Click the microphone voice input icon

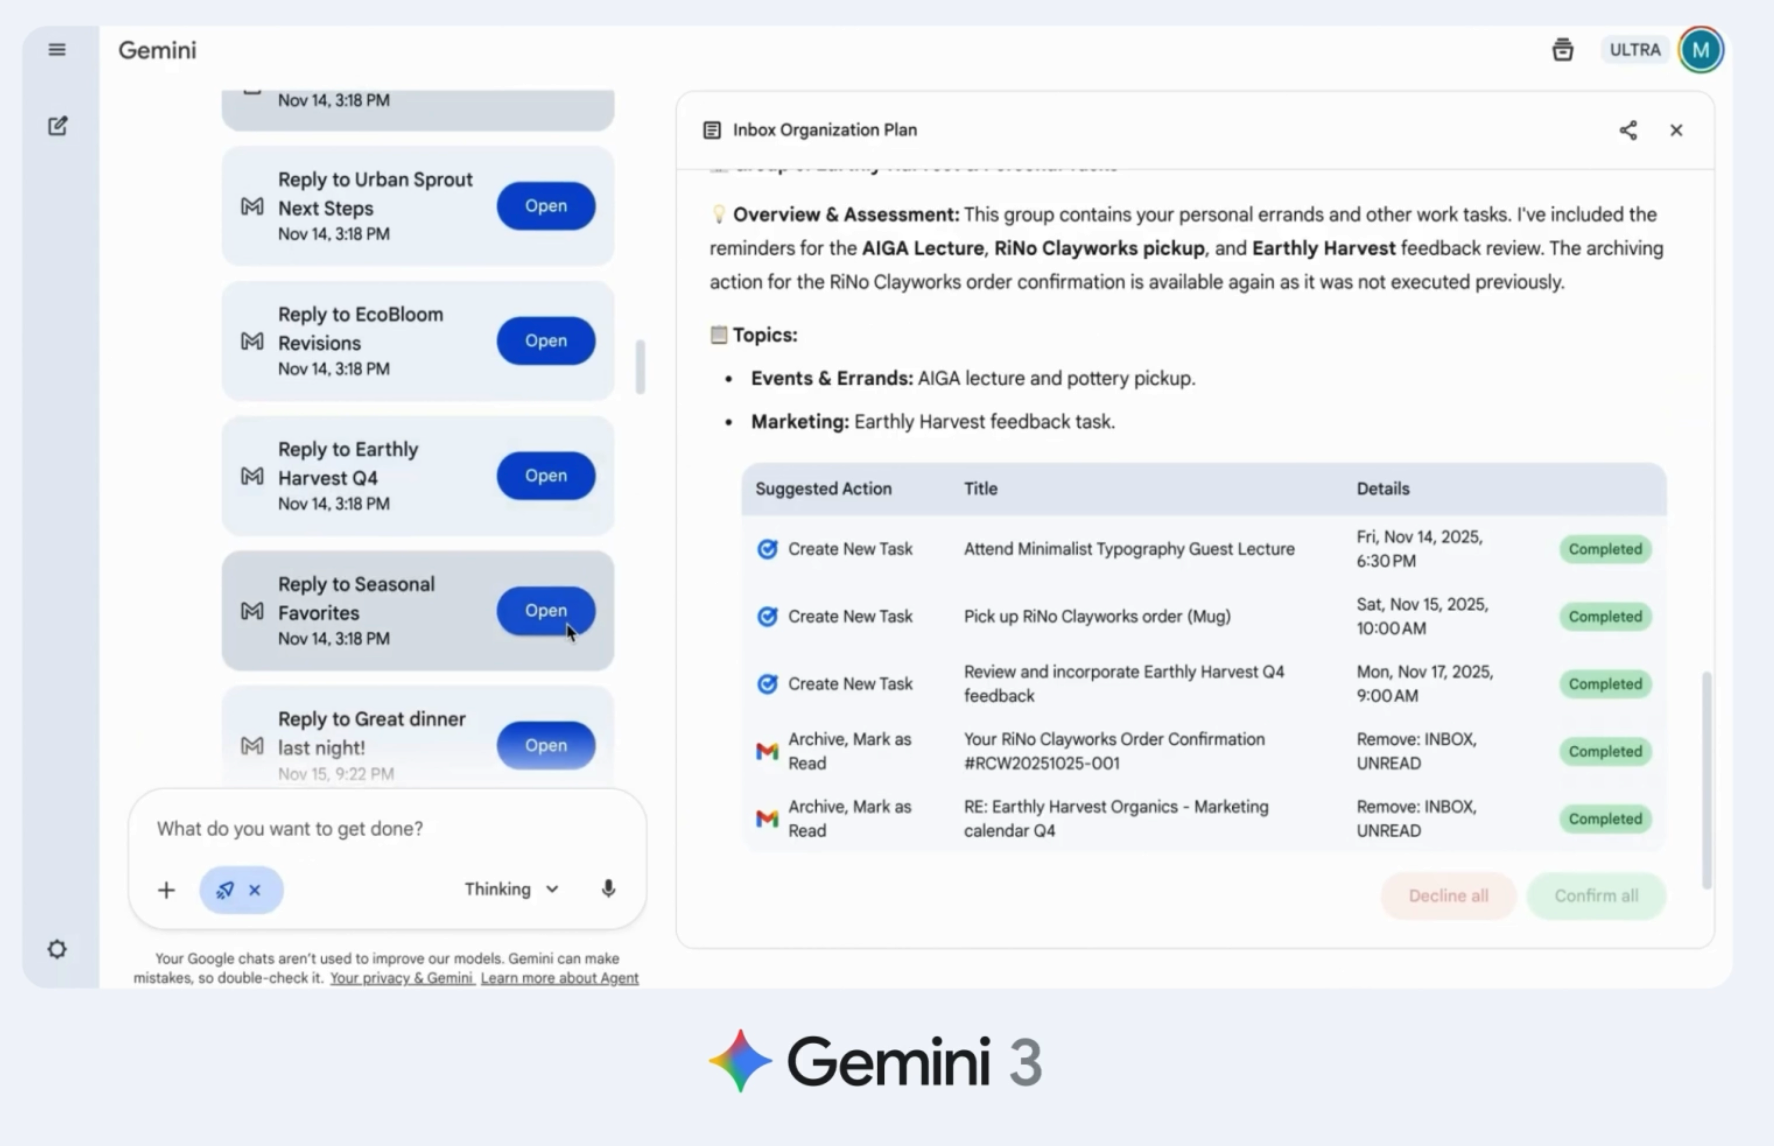tap(608, 889)
